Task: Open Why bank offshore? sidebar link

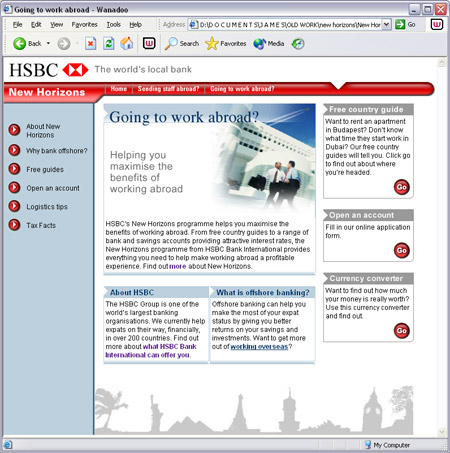Action: [57, 151]
